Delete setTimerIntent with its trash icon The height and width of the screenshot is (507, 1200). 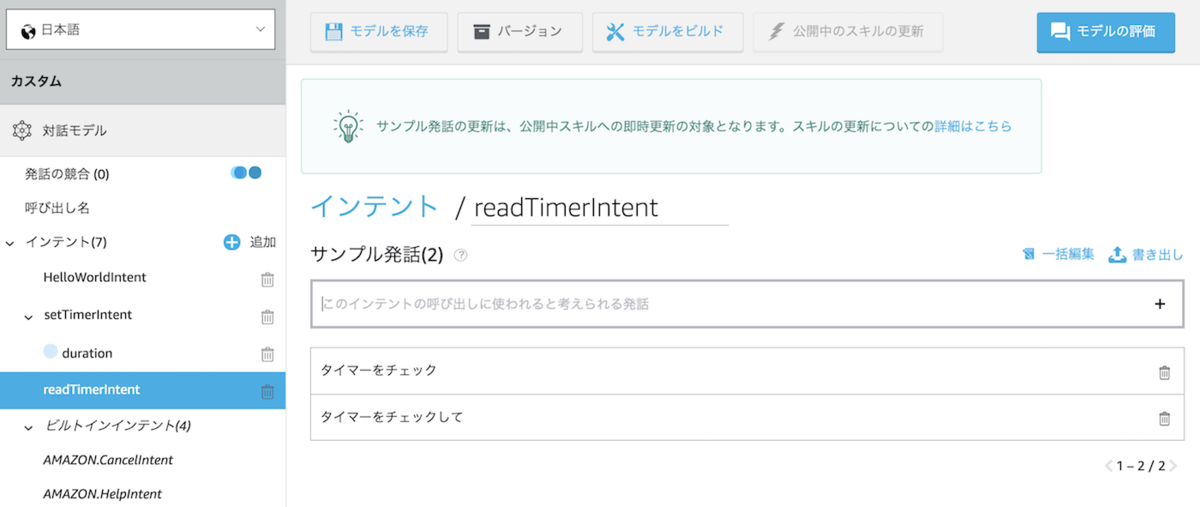[x=267, y=317]
